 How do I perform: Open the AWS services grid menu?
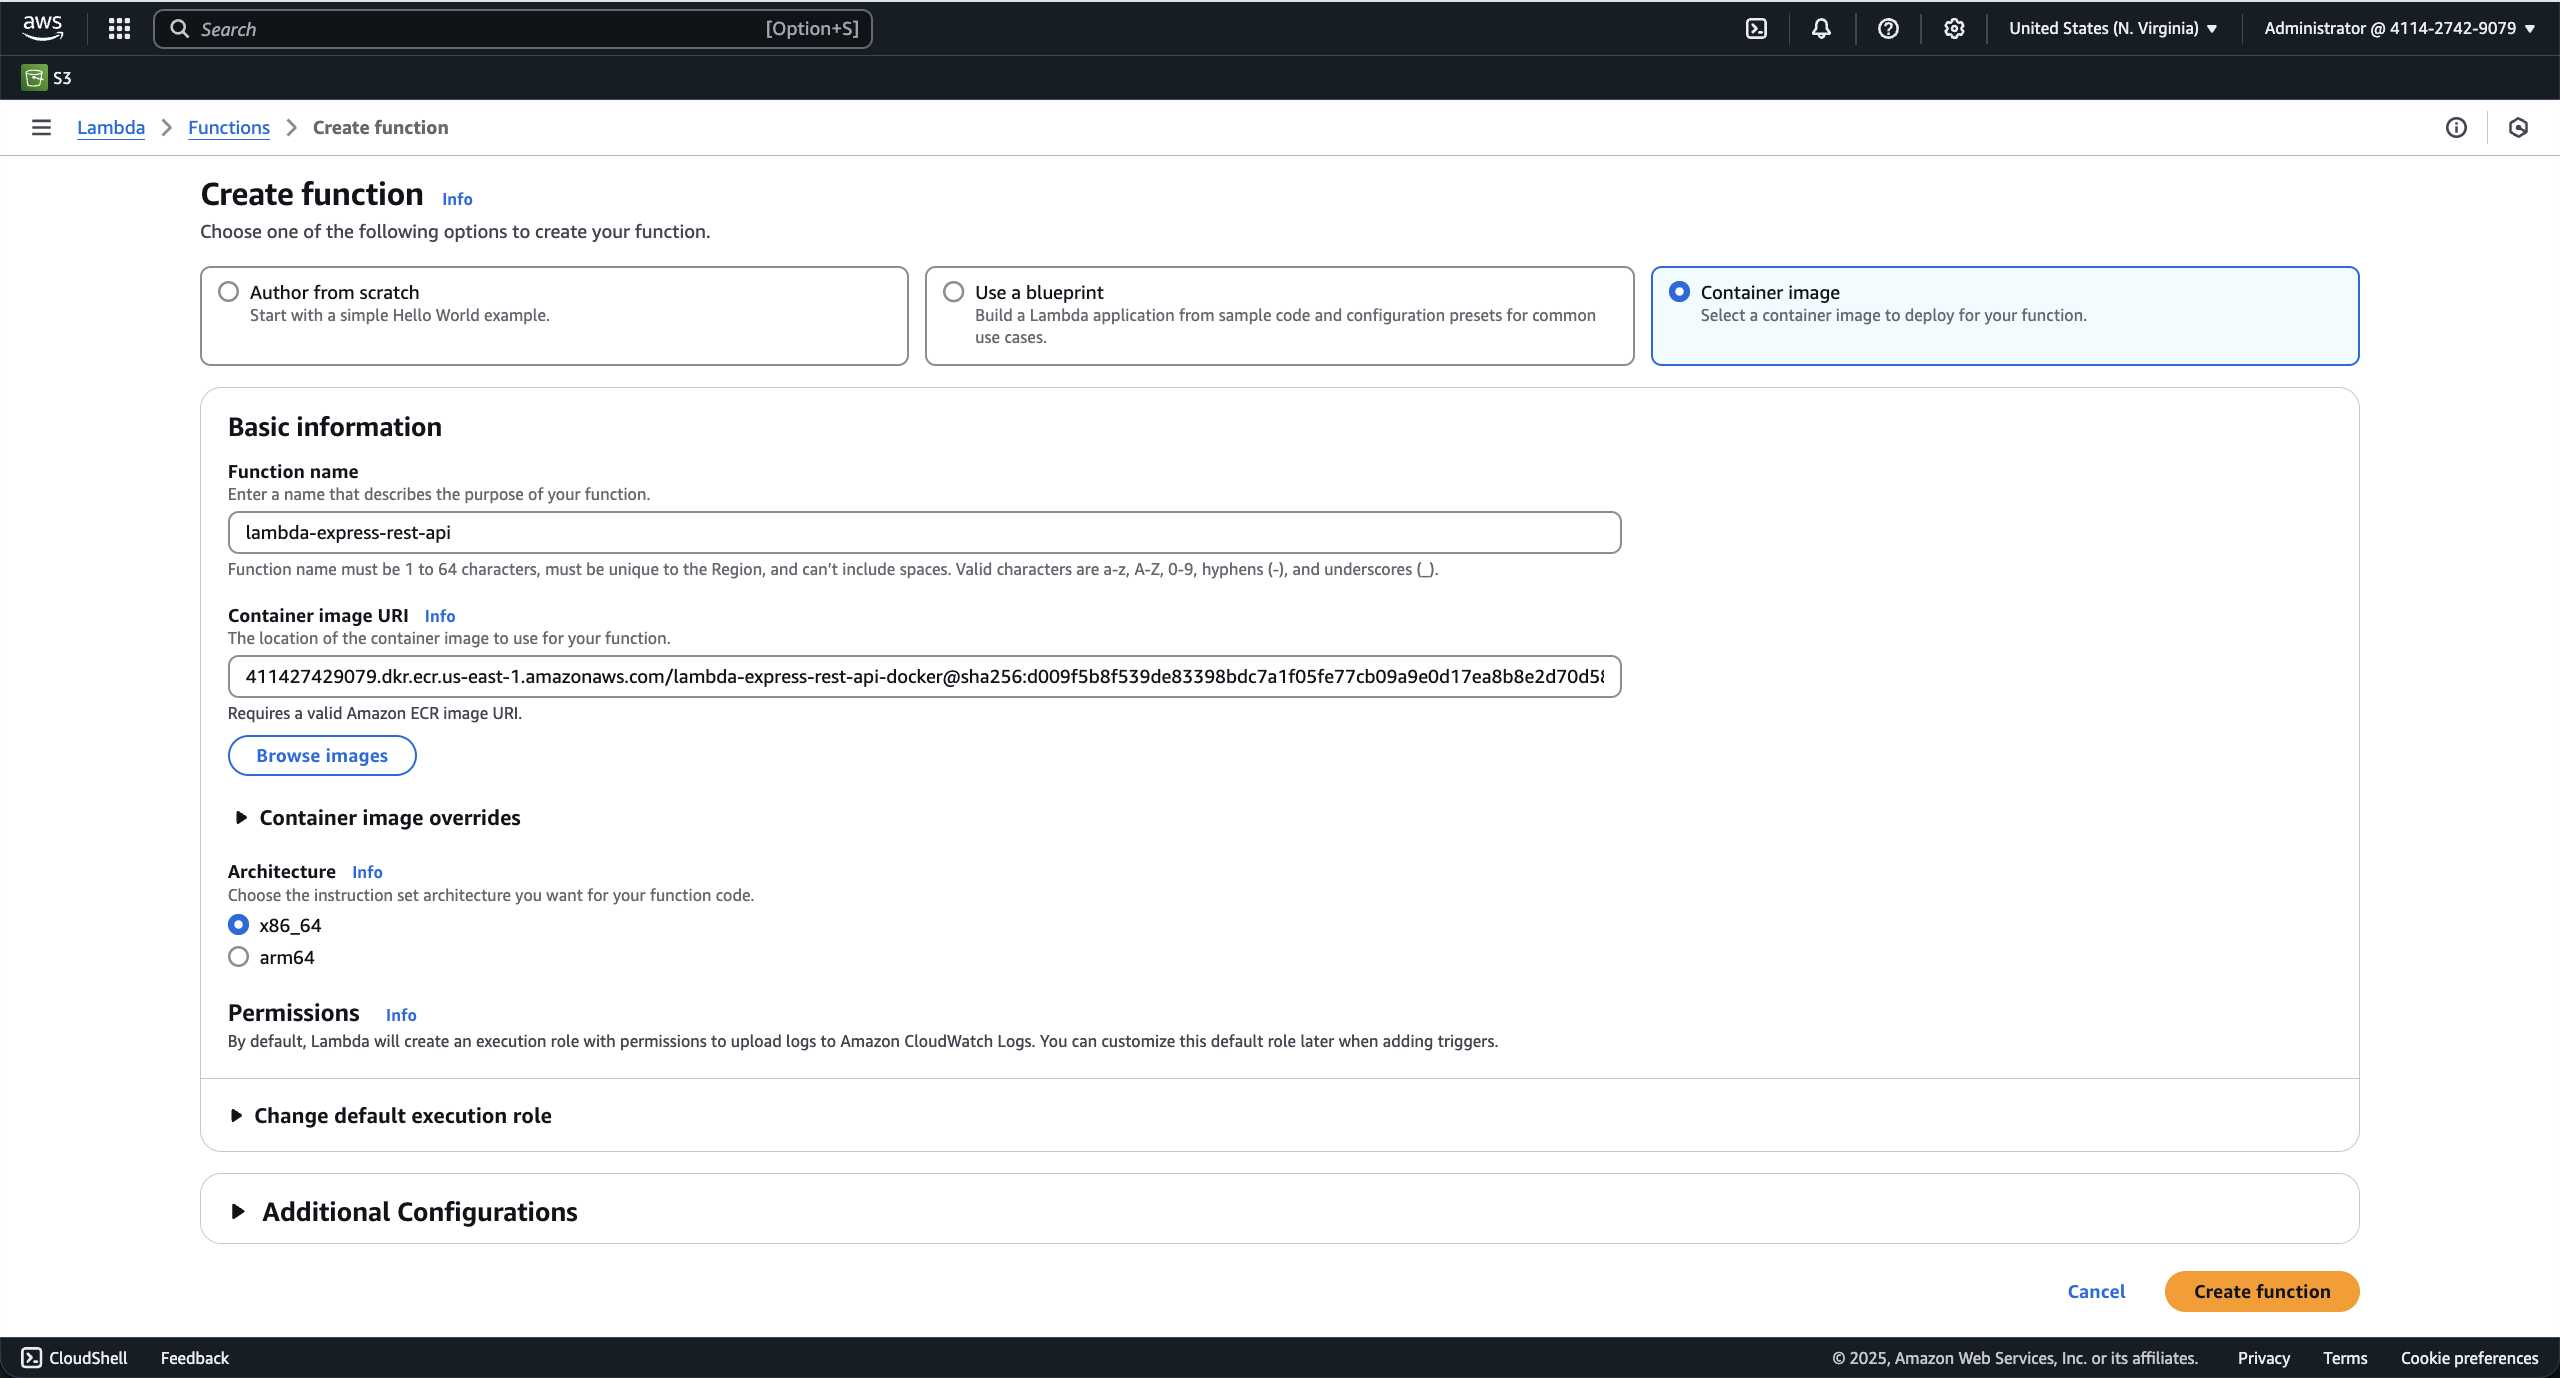coord(119,28)
